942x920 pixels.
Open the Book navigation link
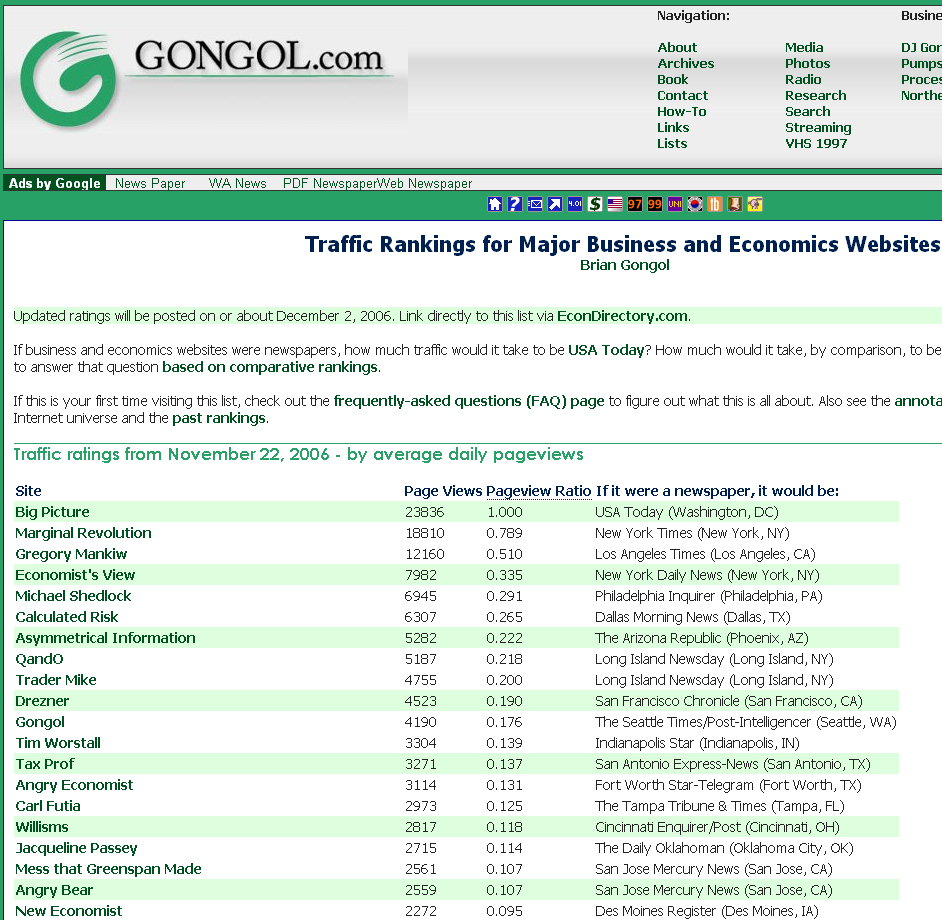pos(672,79)
